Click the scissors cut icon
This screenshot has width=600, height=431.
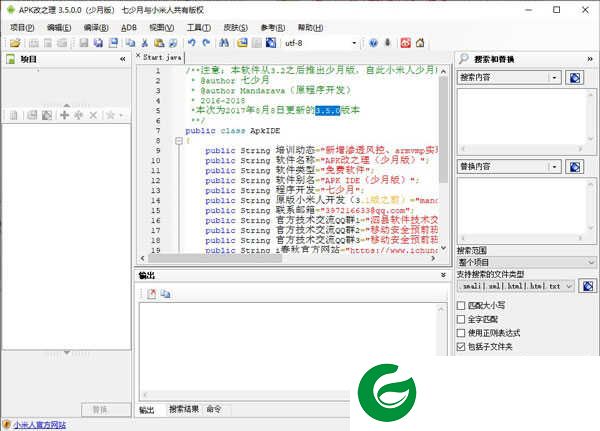pyautogui.click(x=145, y=43)
